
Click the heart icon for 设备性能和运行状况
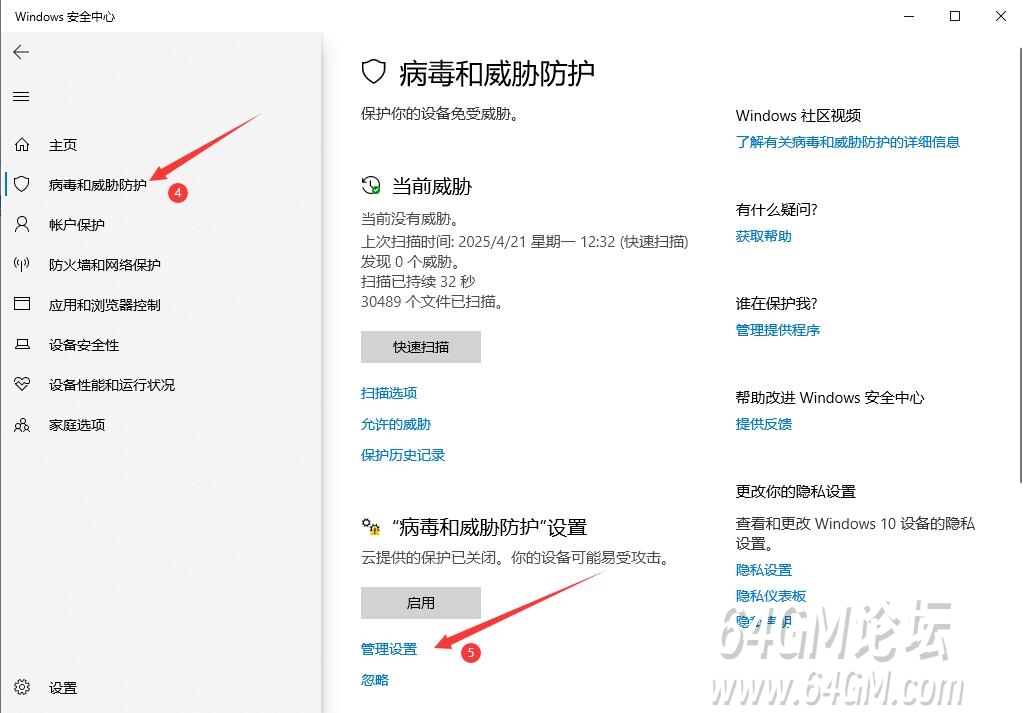pos(22,384)
